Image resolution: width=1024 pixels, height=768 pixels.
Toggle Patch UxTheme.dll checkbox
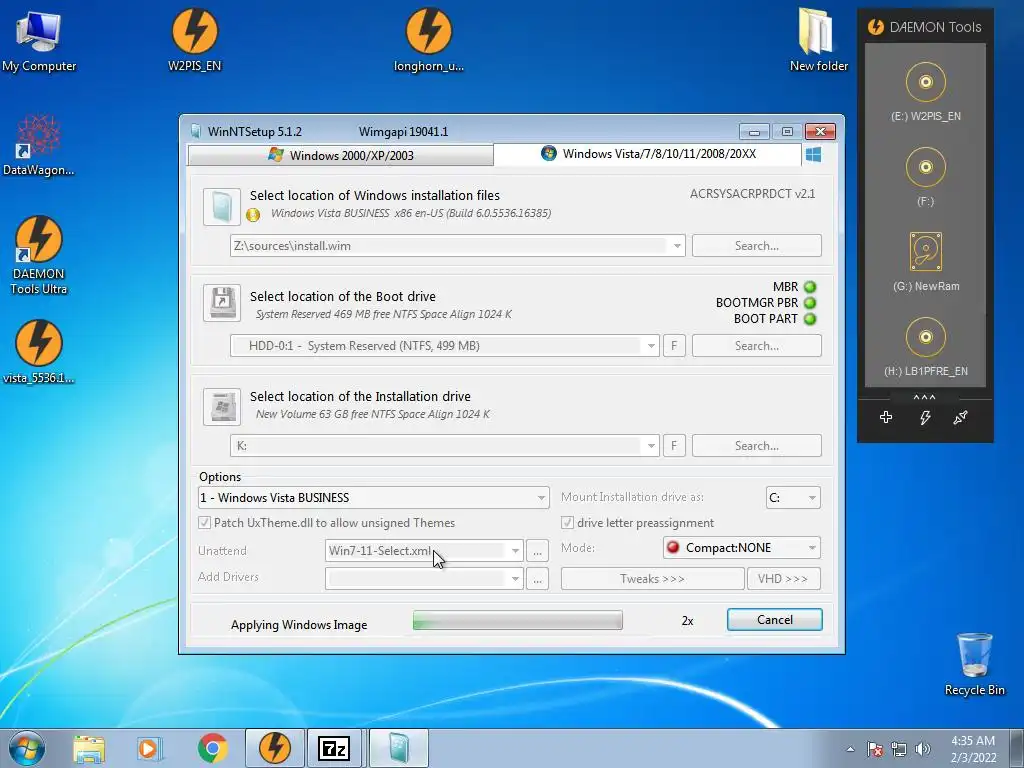point(204,522)
